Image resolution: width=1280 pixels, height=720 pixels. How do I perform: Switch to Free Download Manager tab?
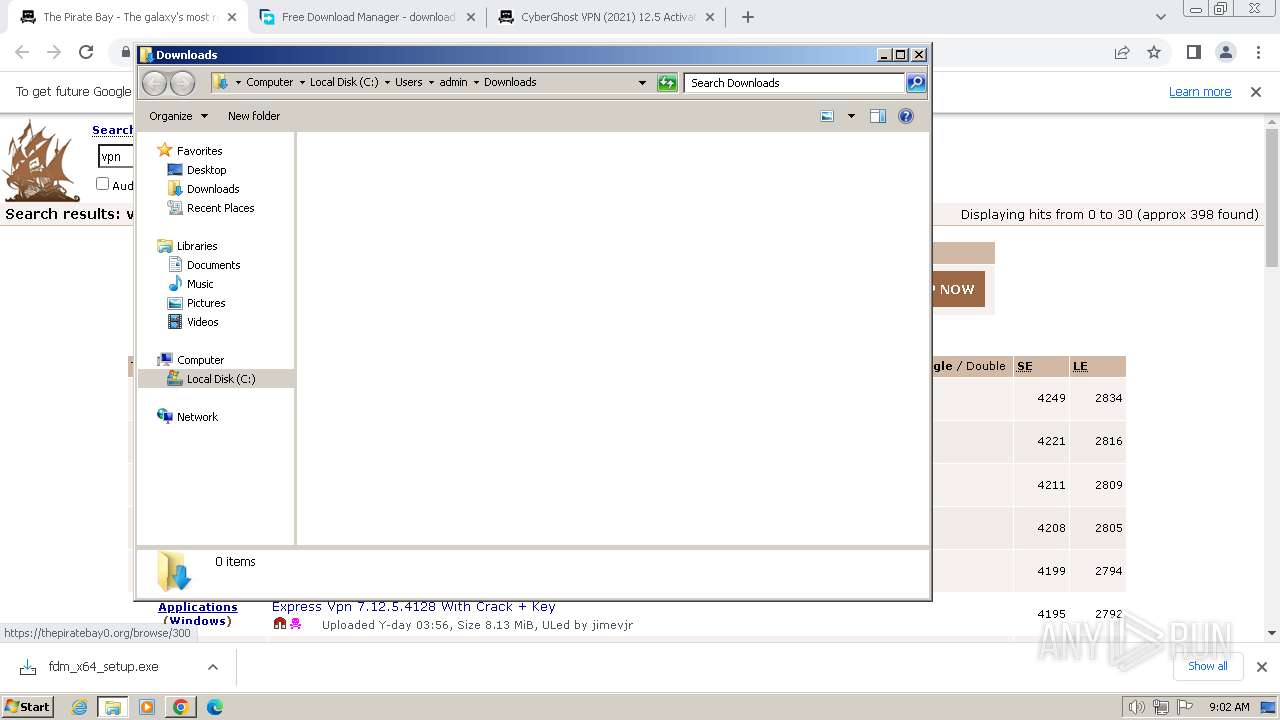pos(367,17)
